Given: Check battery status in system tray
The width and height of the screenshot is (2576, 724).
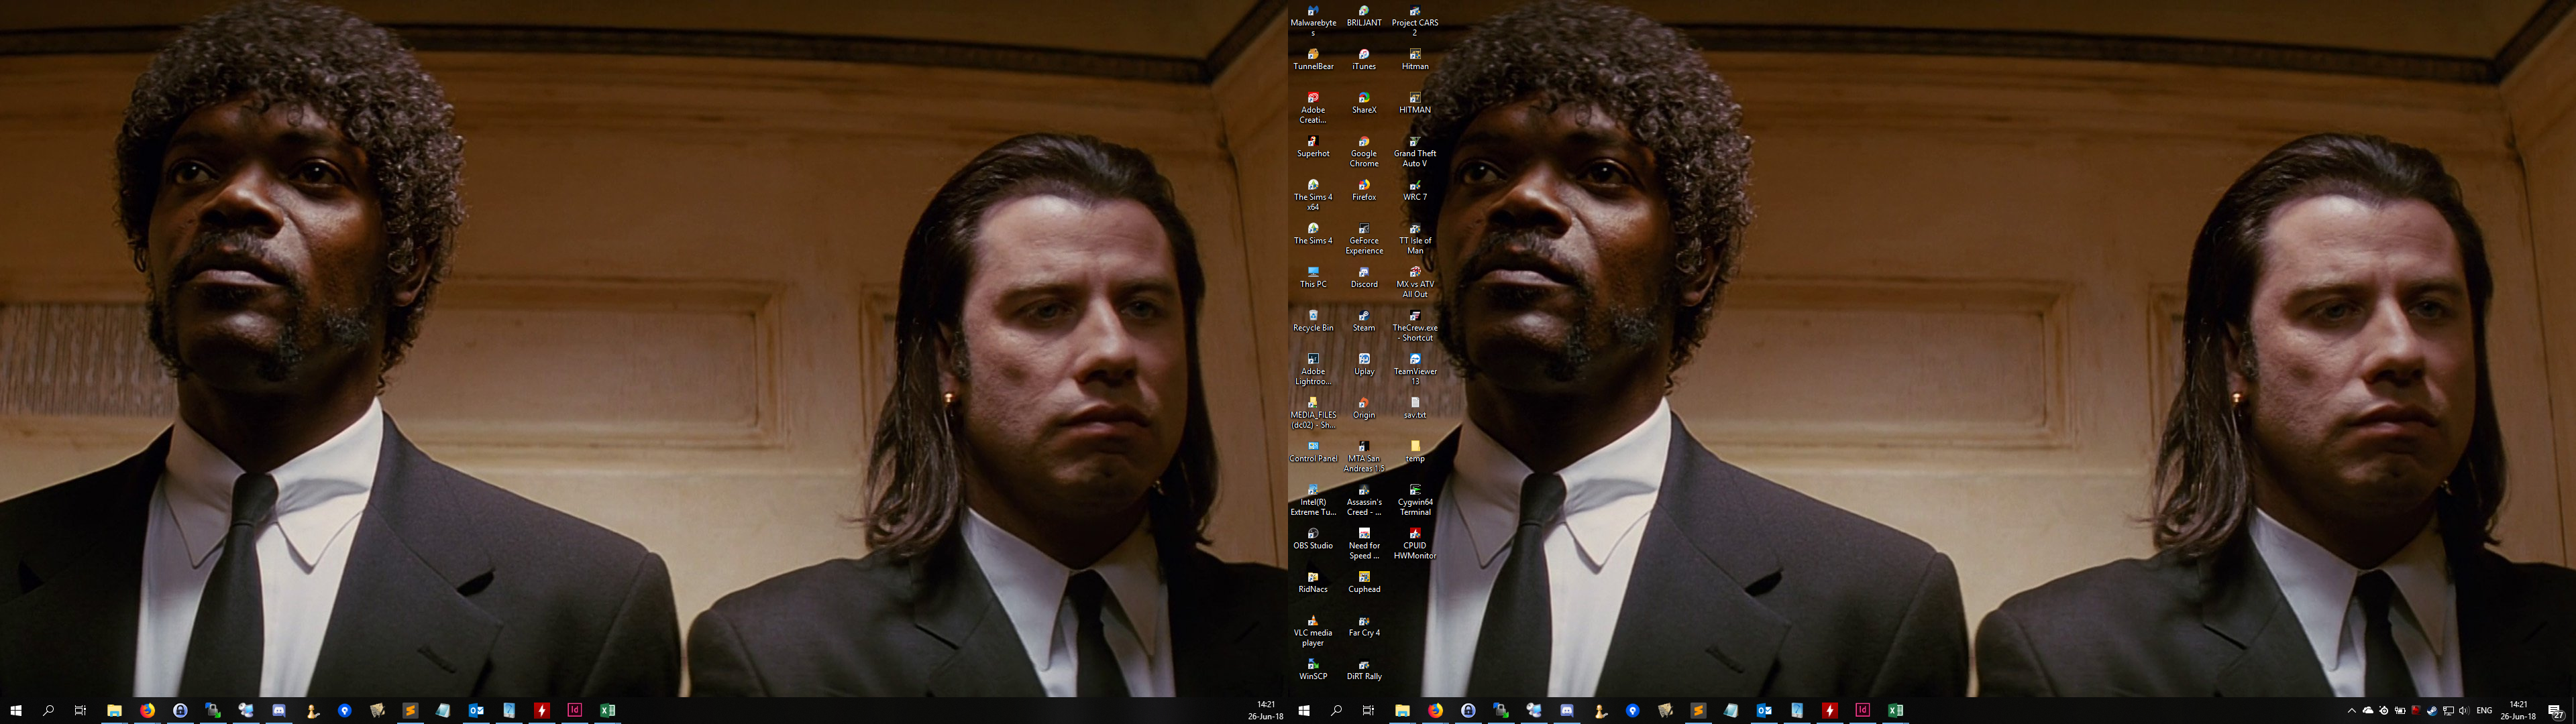Looking at the screenshot, I should click(x=2400, y=711).
